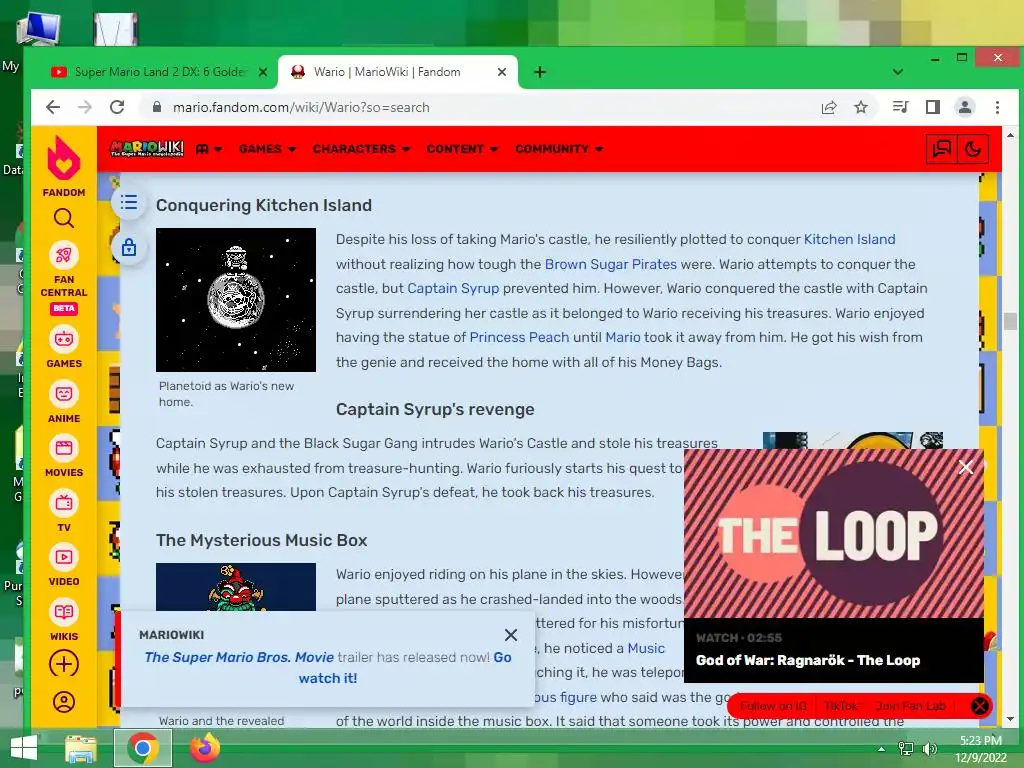Close The Loop video popup

(966, 467)
